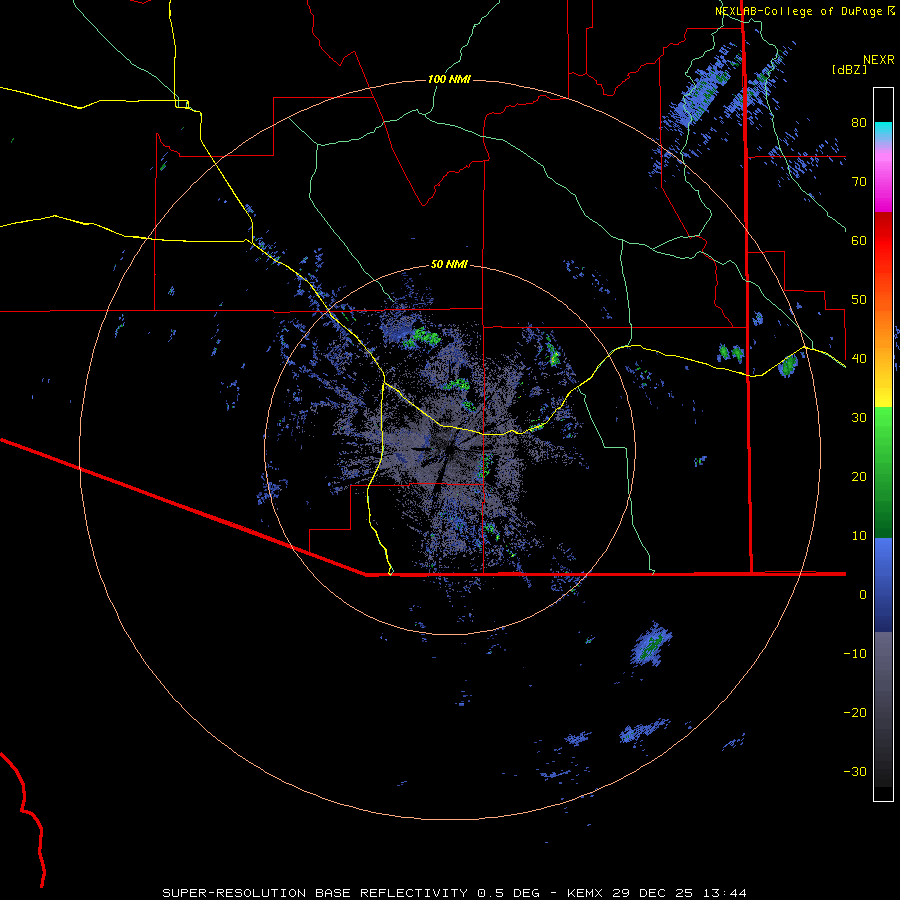Click the "50 NMI" range ring label
This screenshot has width=900, height=900.
click(x=449, y=265)
